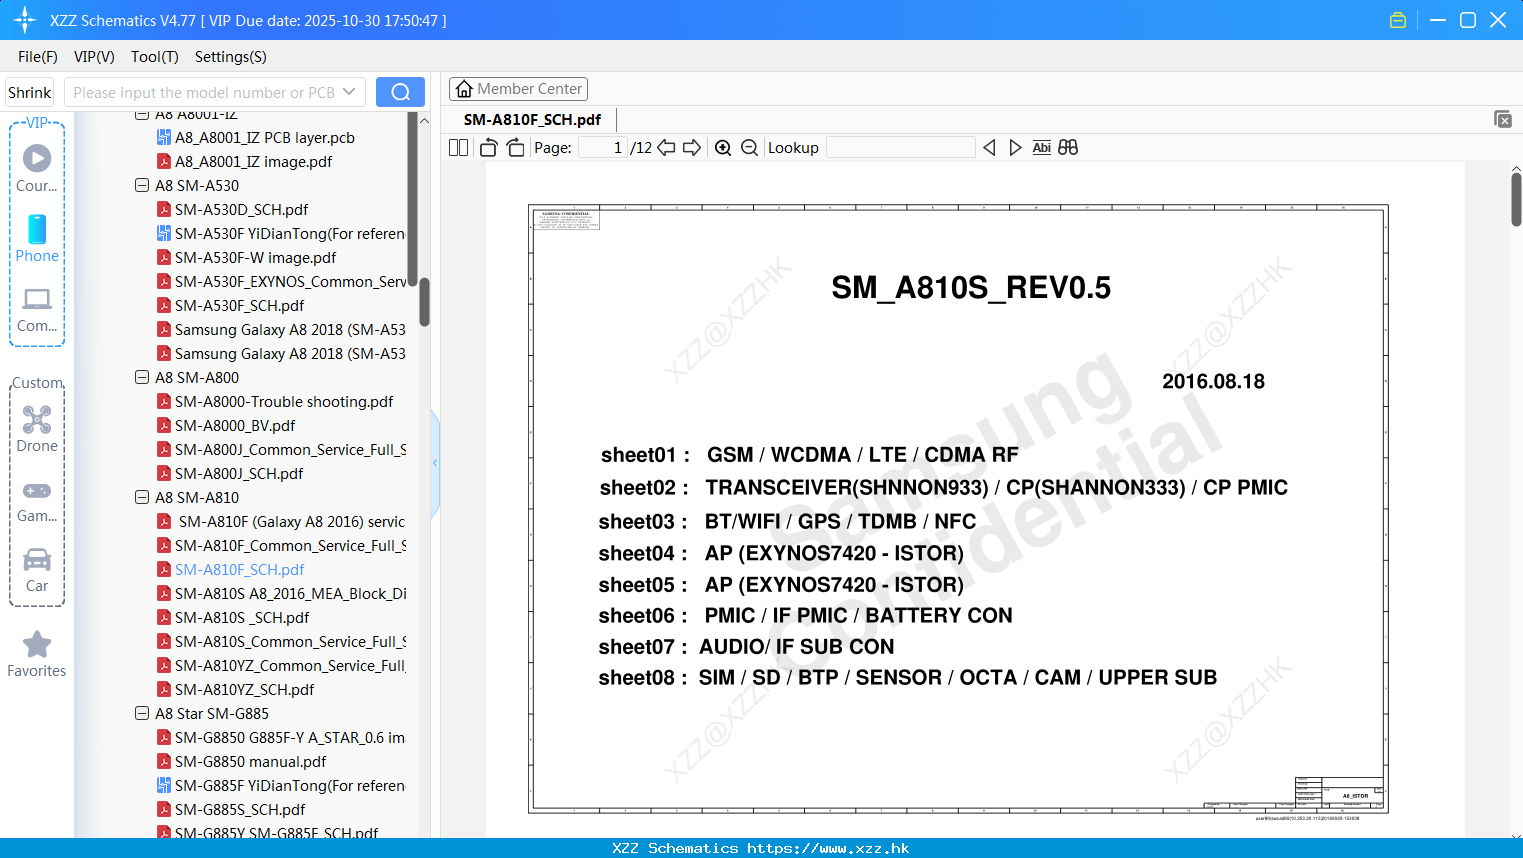Click the PDF viewer vertical scrollbar thumb

coord(1516,199)
